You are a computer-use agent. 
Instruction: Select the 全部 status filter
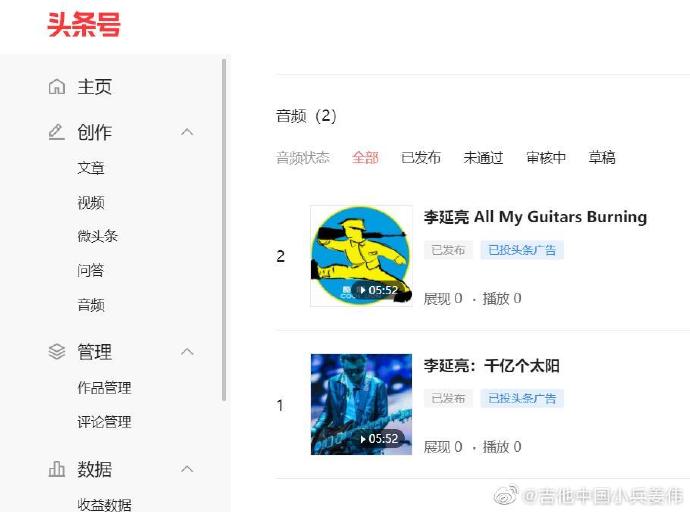click(365, 157)
